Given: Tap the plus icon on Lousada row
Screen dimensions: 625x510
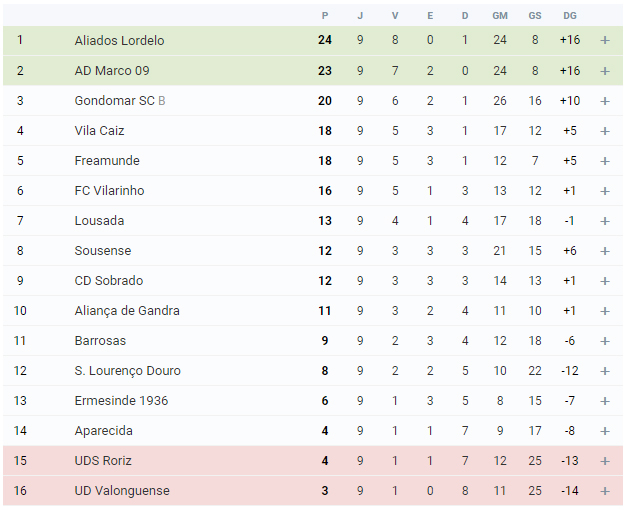Looking at the screenshot, I should click(x=605, y=221).
